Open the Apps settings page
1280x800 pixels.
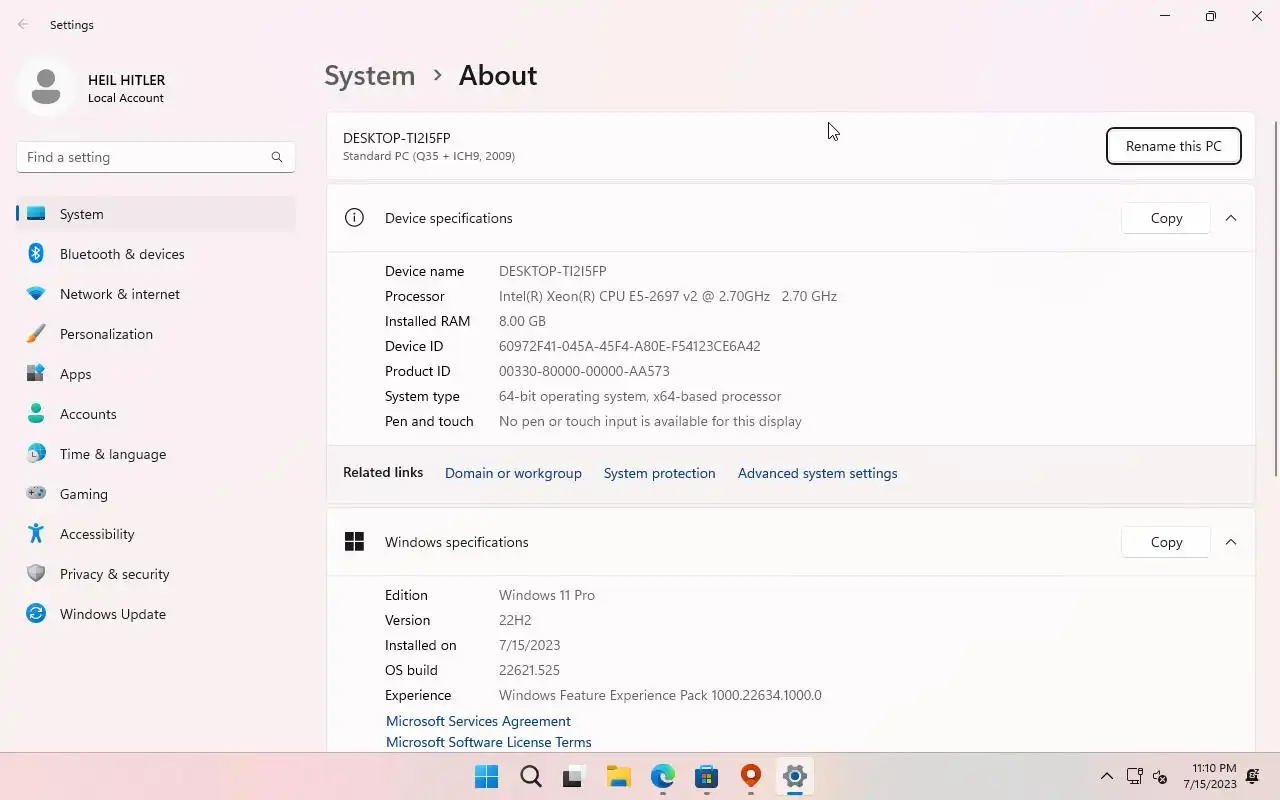click(x=156, y=374)
